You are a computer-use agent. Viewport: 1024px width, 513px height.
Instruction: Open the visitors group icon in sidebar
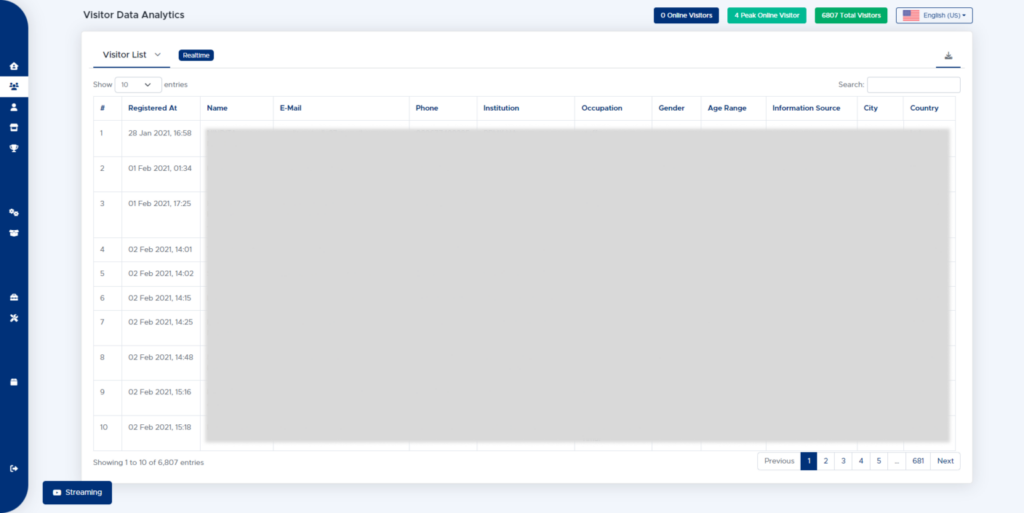pos(14,87)
